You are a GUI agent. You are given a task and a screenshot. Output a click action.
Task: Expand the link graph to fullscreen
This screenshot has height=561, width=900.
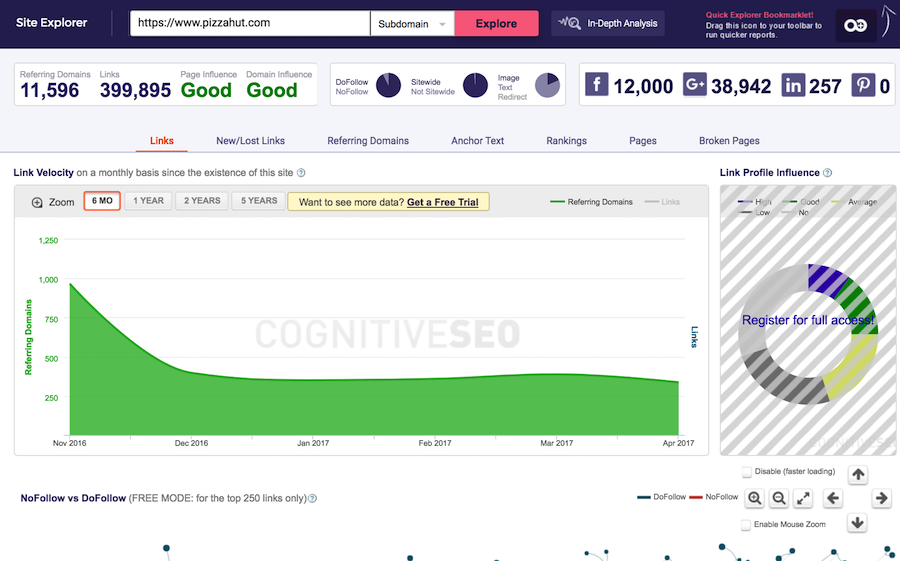[x=805, y=498]
